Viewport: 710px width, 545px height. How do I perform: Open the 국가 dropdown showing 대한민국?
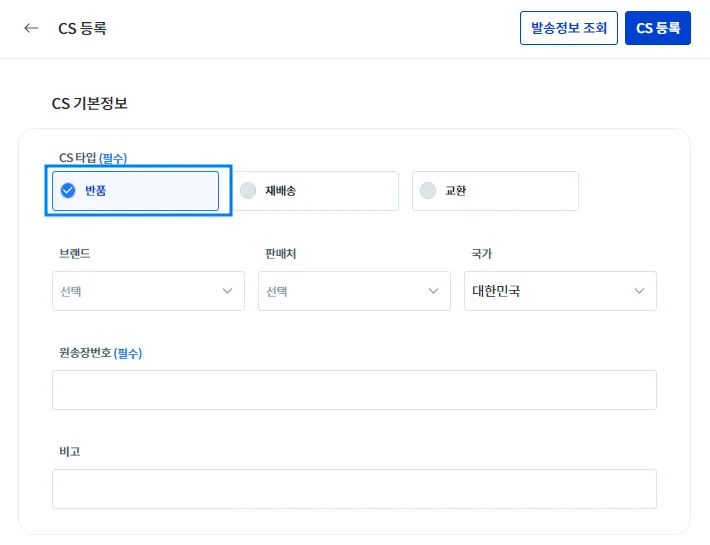pyautogui.click(x=560, y=291)
